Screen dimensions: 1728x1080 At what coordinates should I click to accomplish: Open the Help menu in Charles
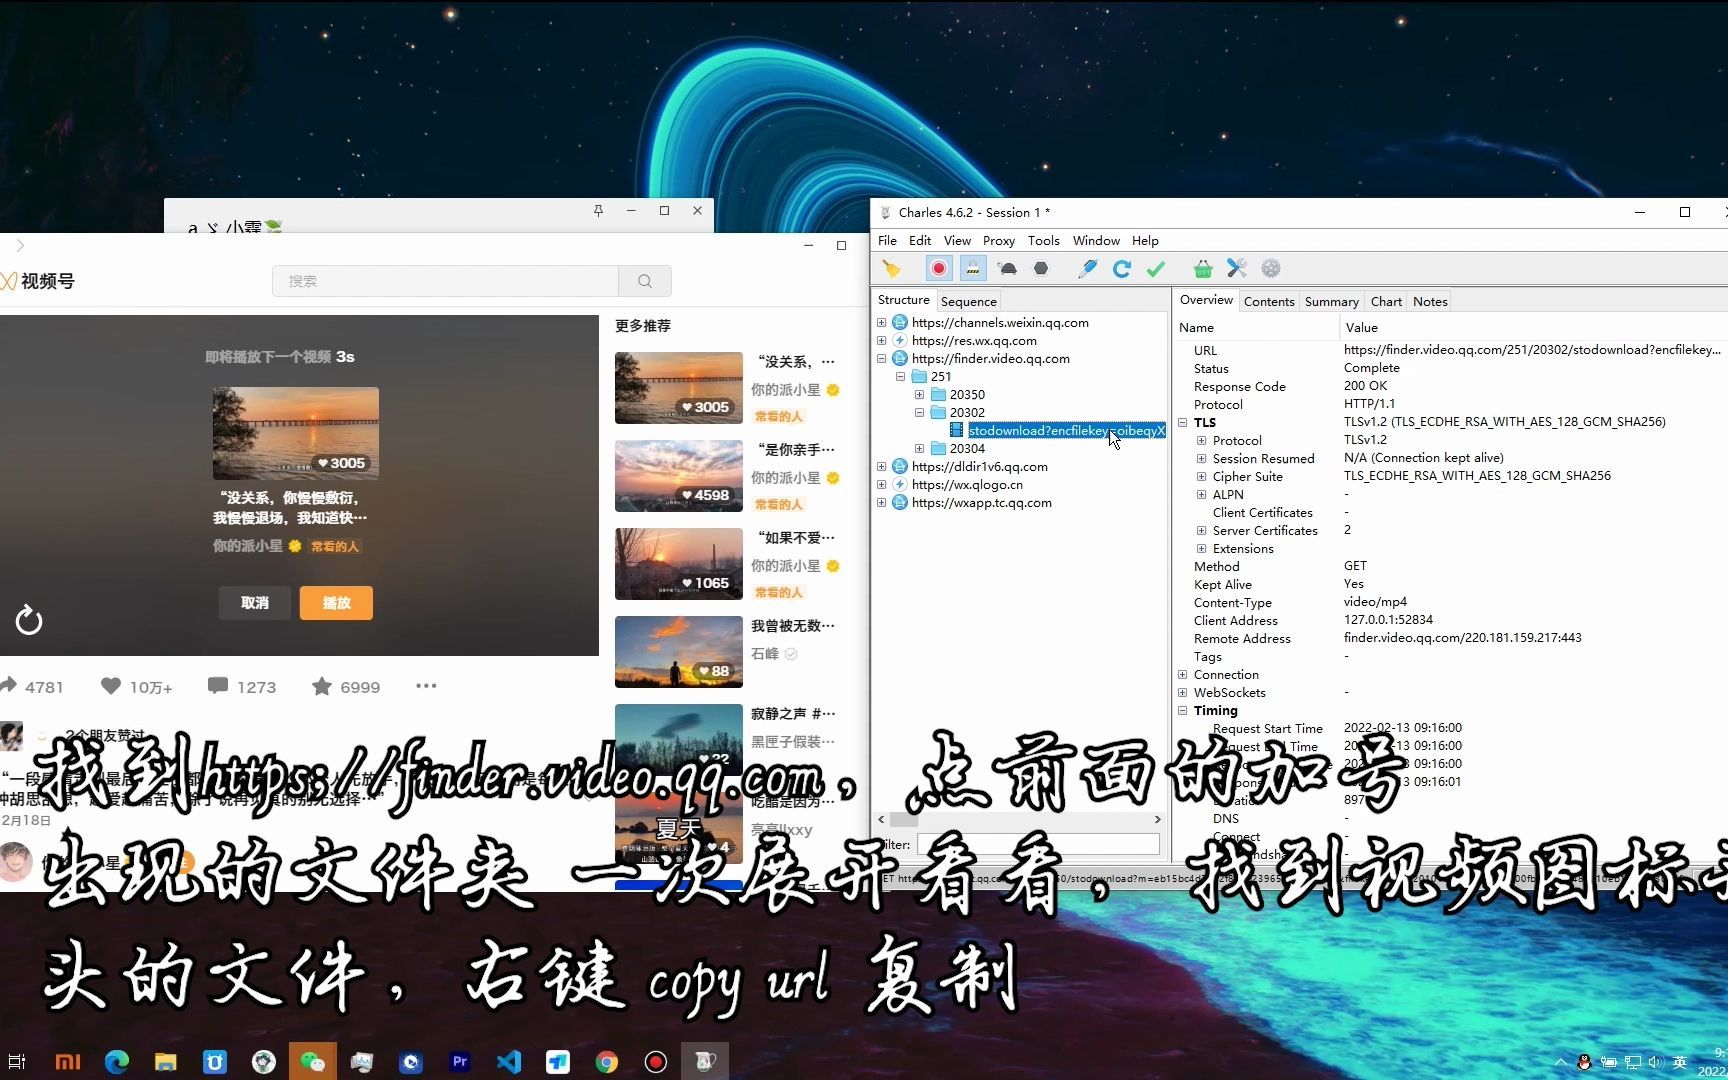pos(1145,241)
